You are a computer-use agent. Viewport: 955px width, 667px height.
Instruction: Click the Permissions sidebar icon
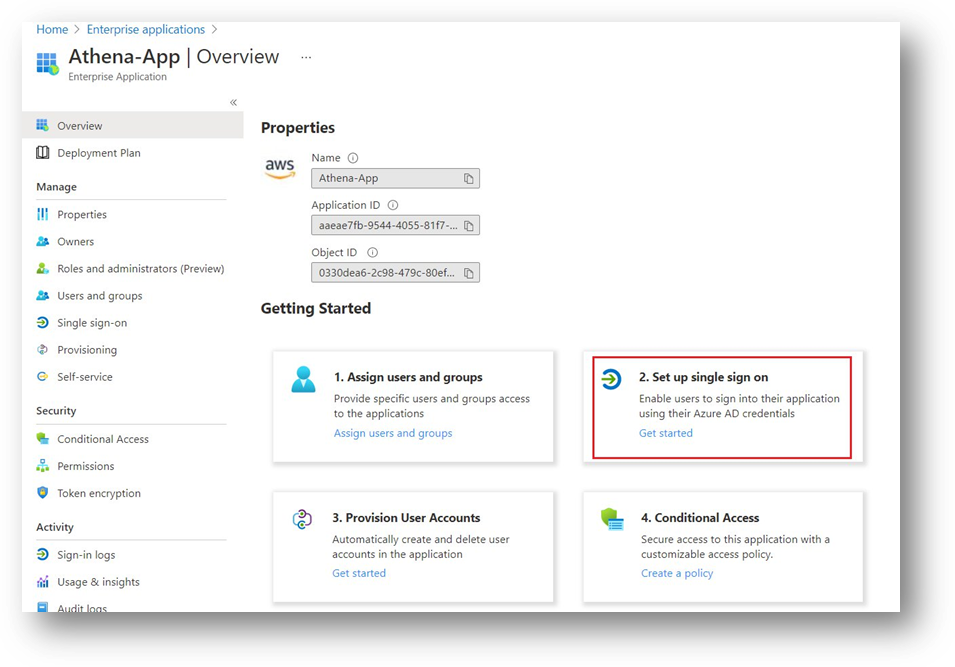point(42,466)
